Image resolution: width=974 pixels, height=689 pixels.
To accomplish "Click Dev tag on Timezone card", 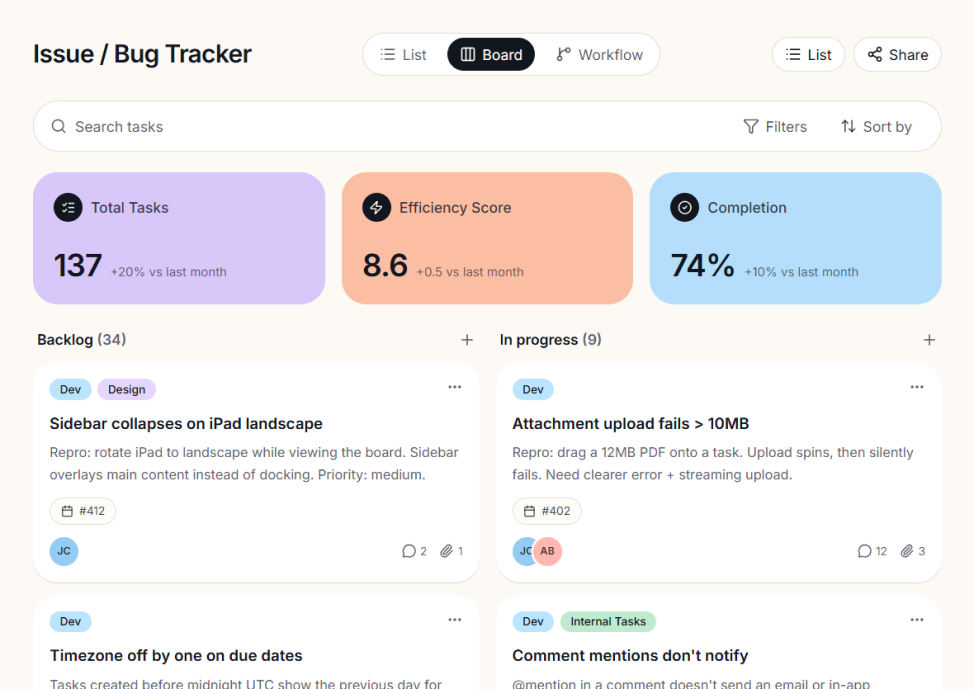I will click(70, 622).
